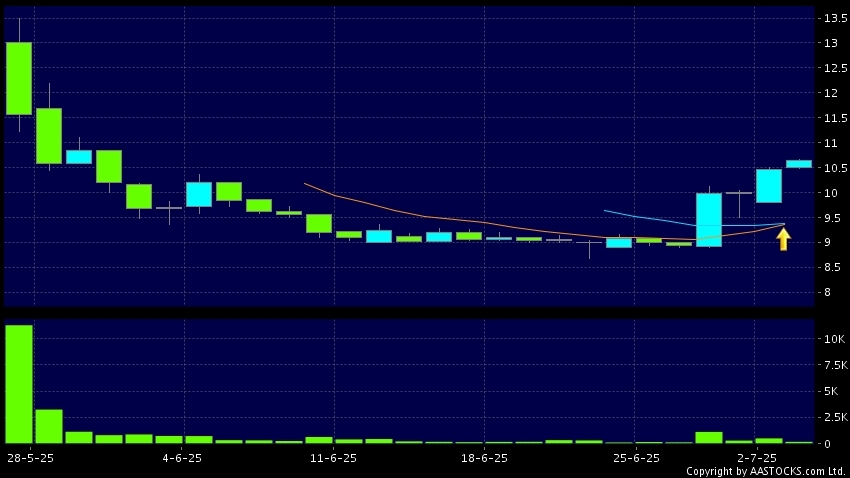Select the 25-6-25 date label

coord(636,458)
